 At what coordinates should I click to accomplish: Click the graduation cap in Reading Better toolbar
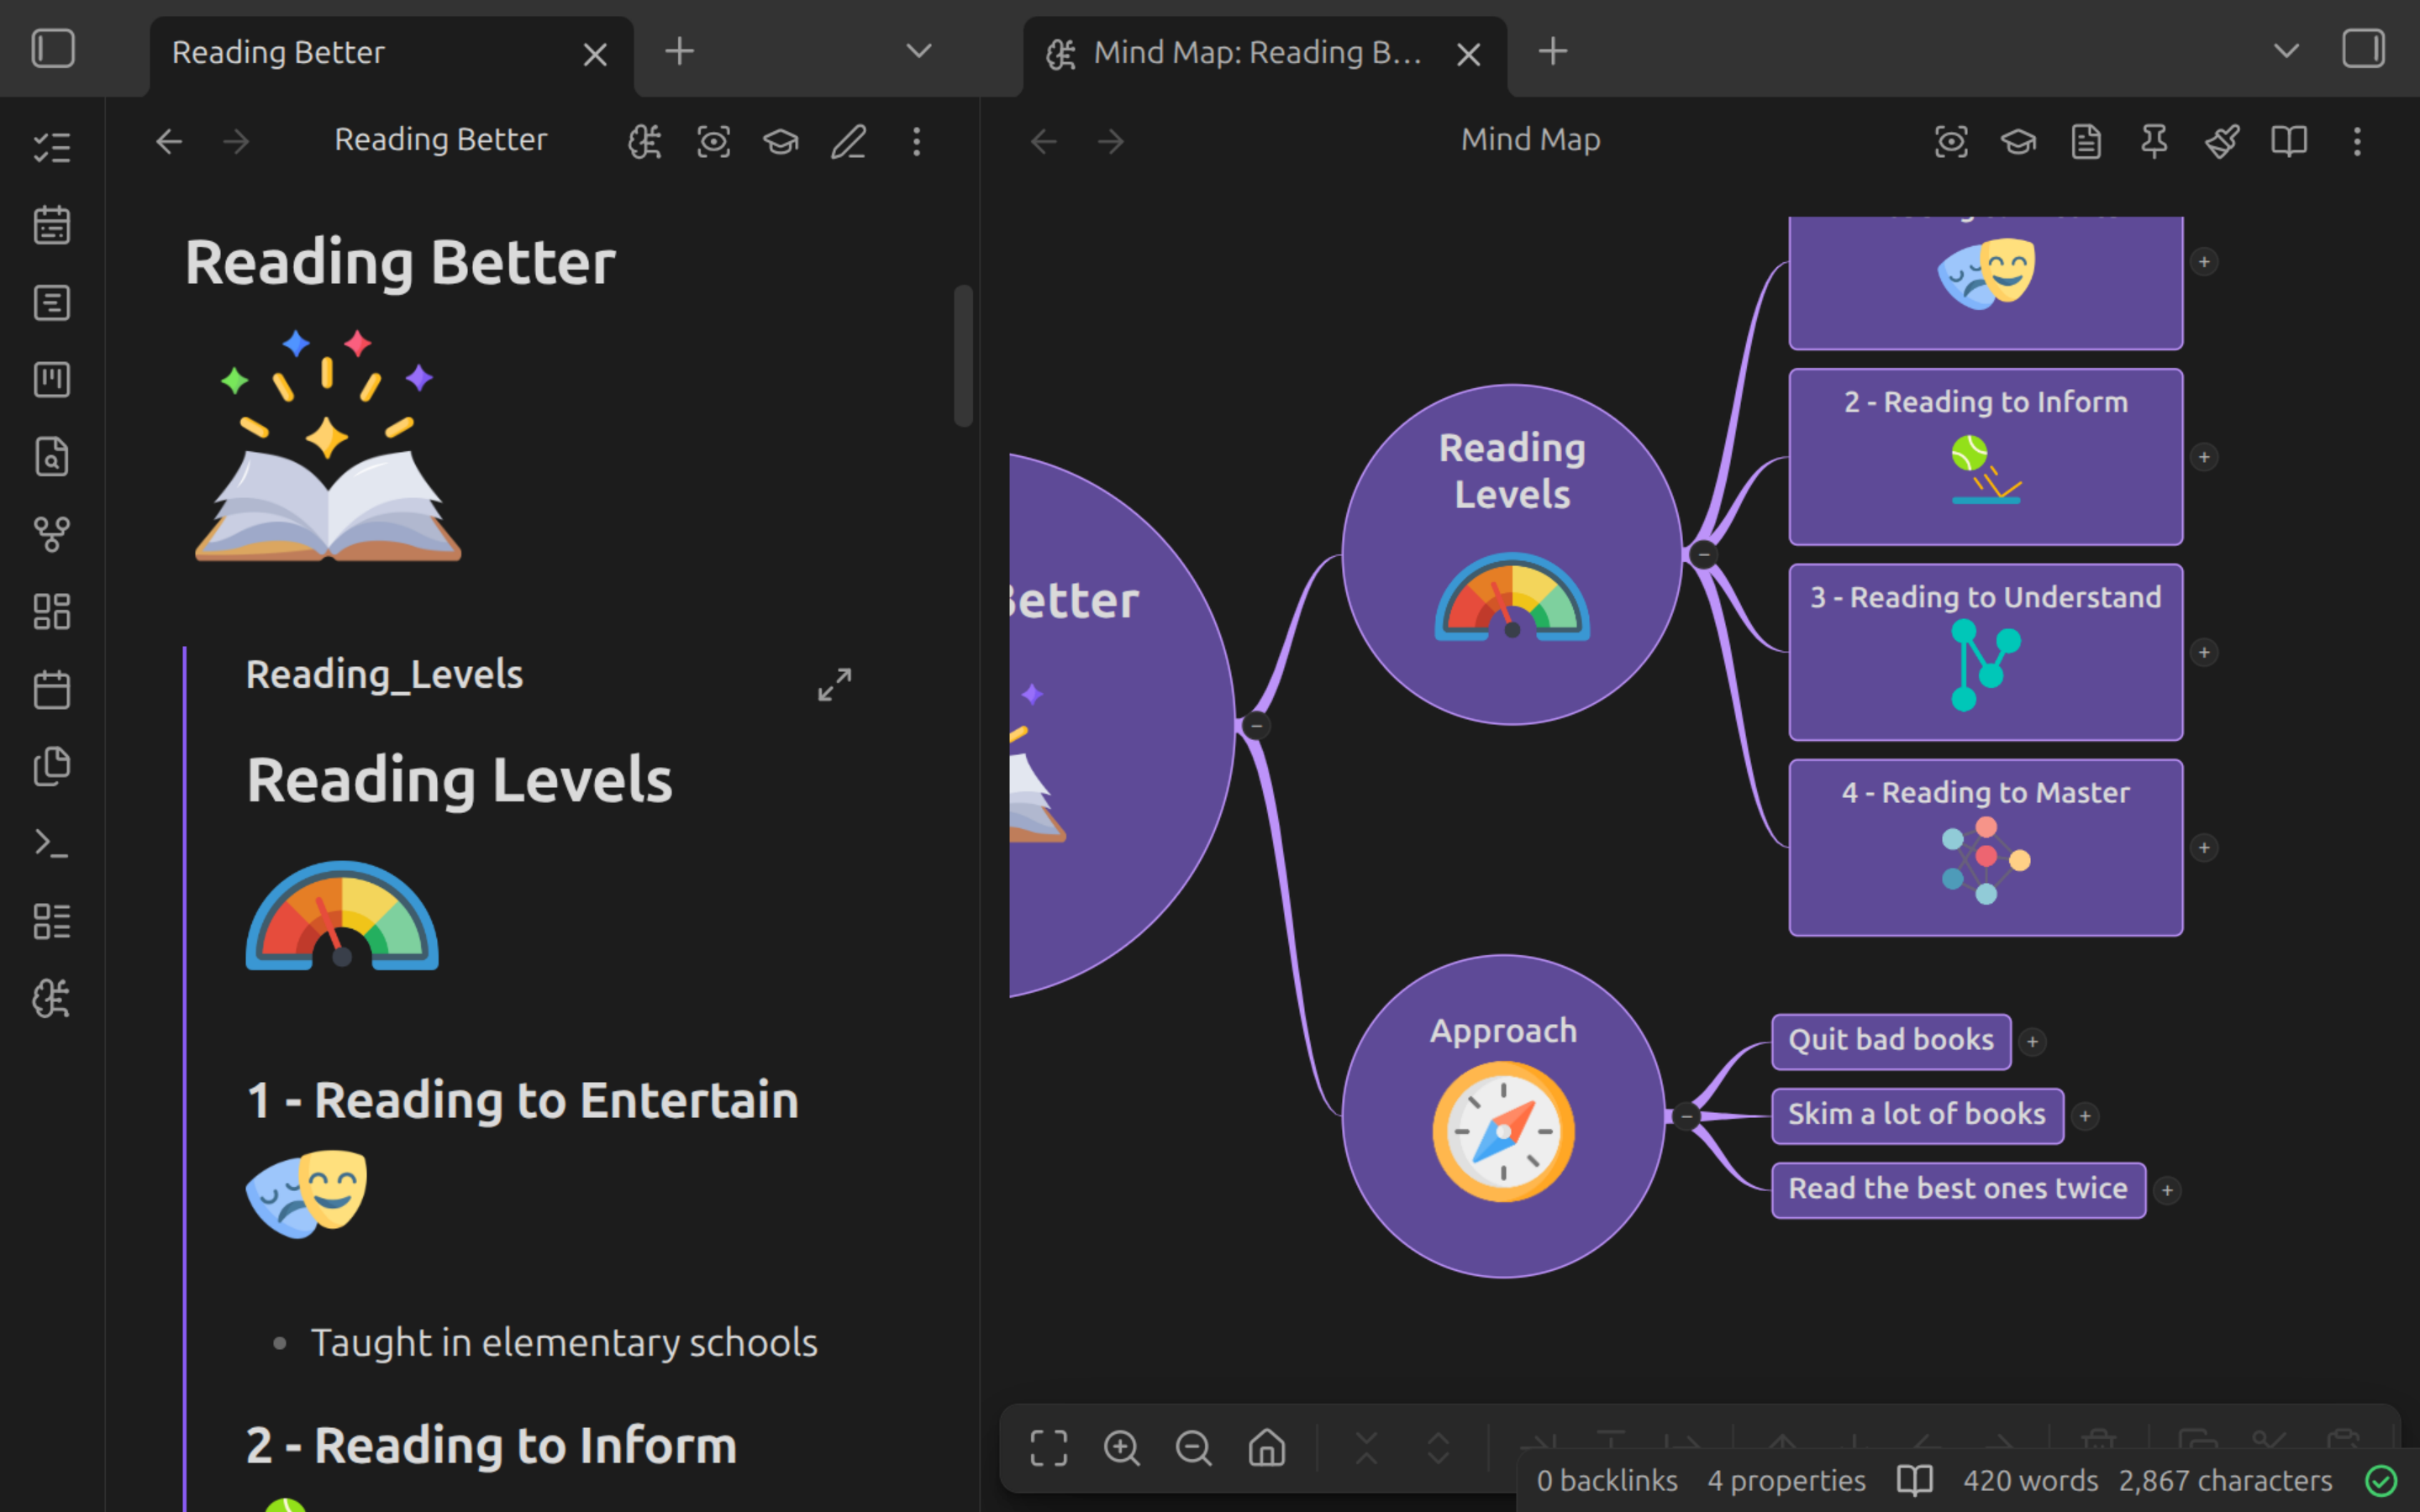point(781,142)
